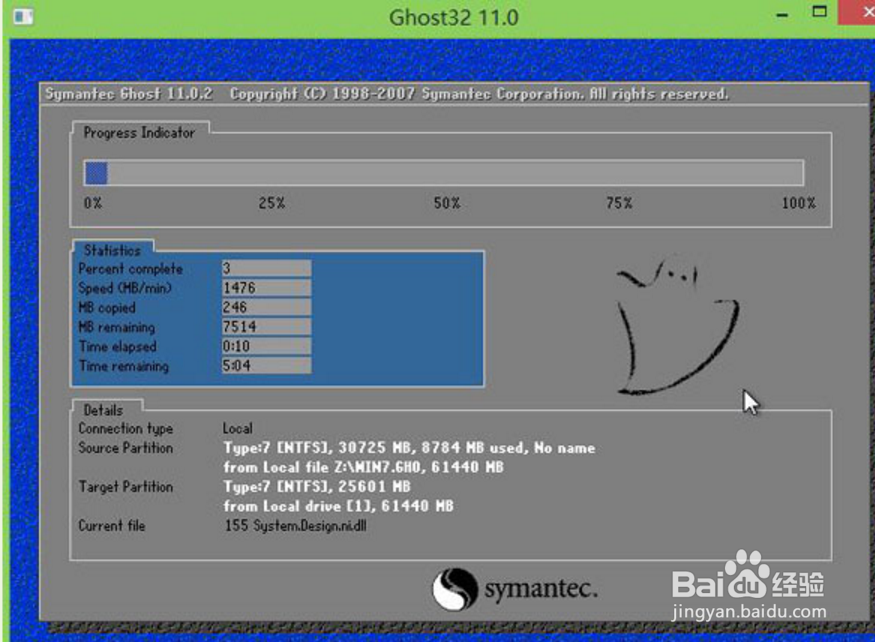This screenshot has width=875, height=642.
Task: Click the source line with 30725 MB
Action: [410, 448]
